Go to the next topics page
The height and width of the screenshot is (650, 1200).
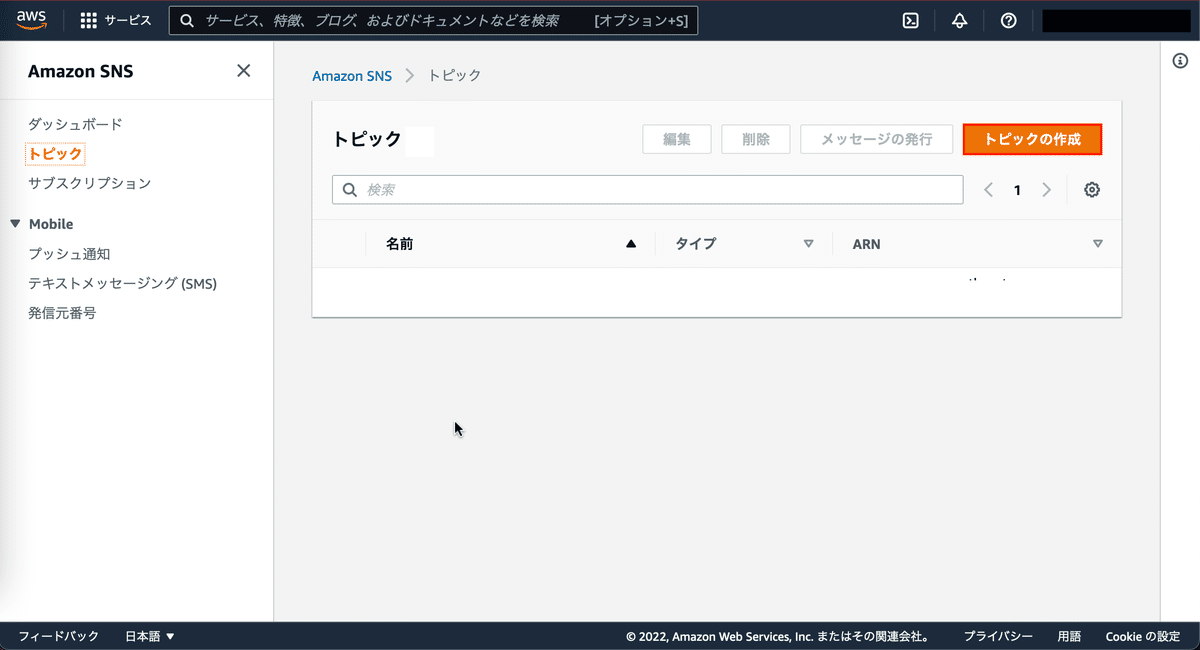click(1047, 190)
